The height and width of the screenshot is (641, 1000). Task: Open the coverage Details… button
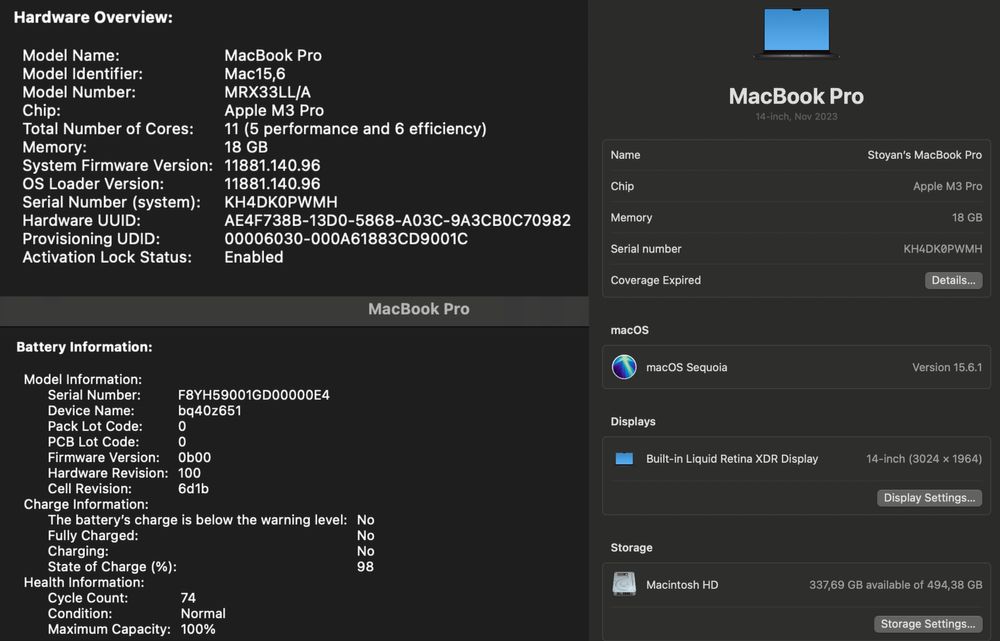pyautogui.click(x=953, y=280)
